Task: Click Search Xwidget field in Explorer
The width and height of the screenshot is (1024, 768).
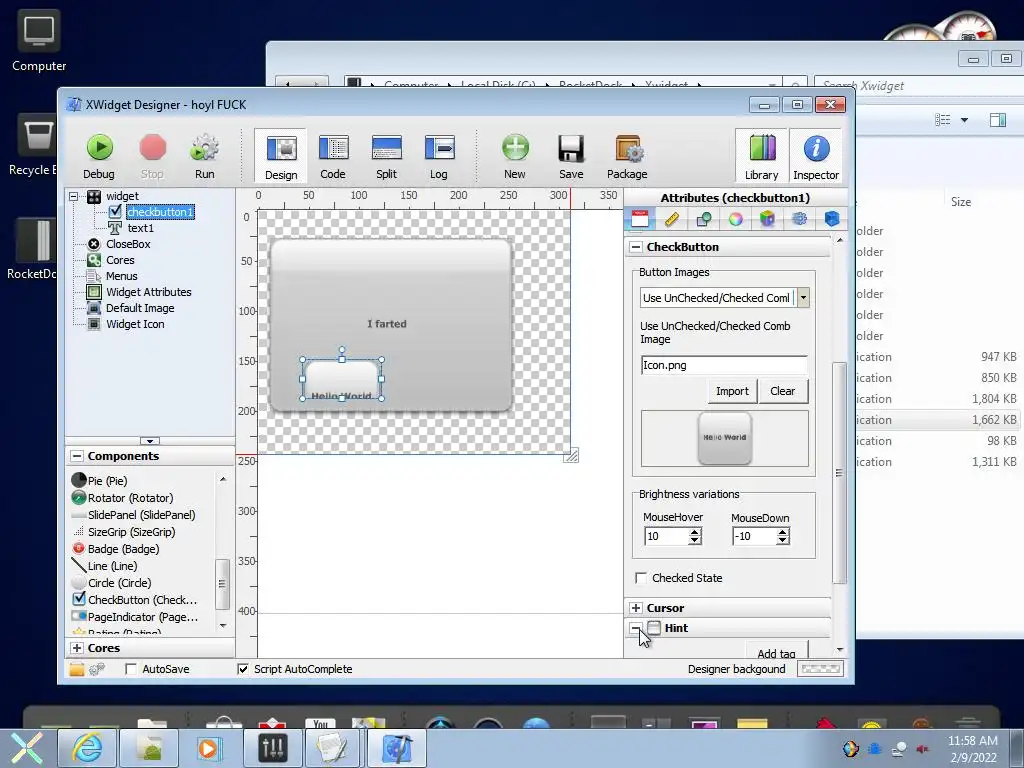Action: click(x=918, y=86)
